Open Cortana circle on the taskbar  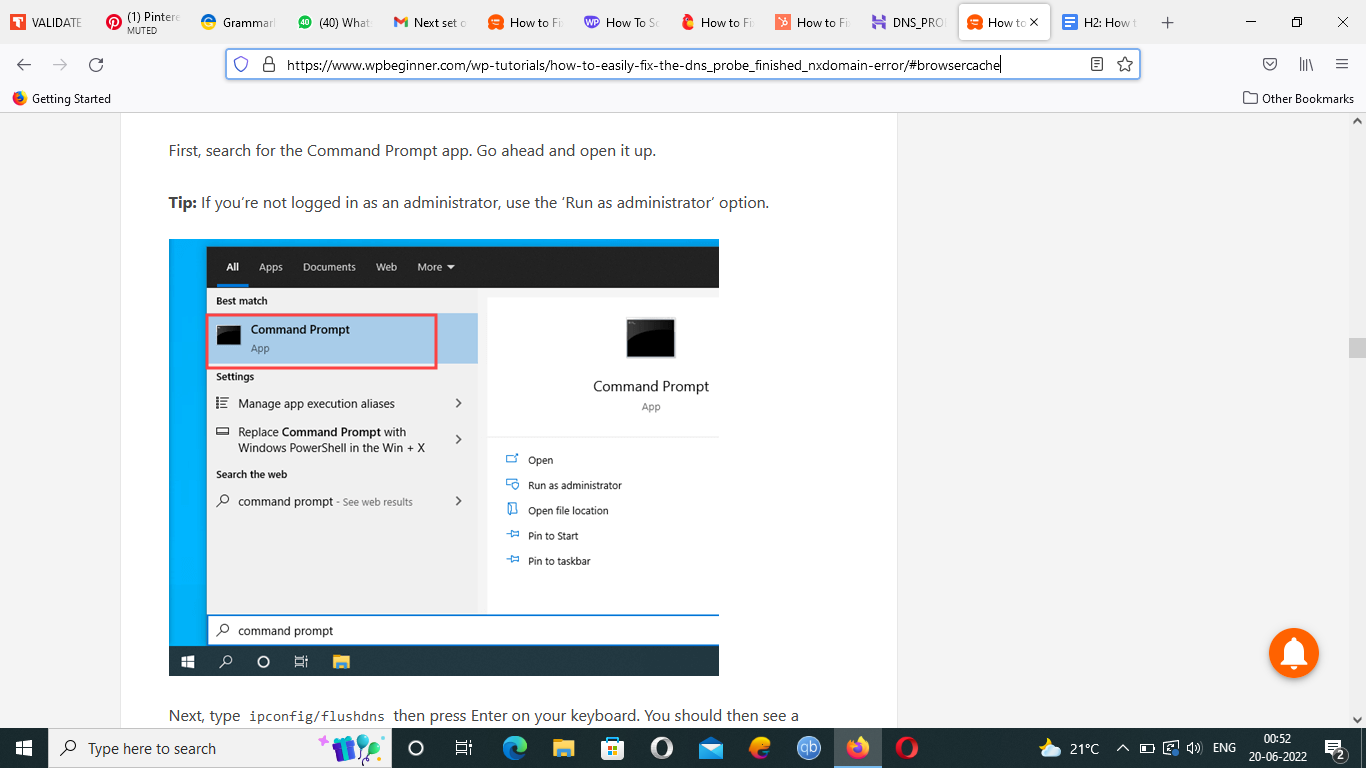tap(416, 748)
